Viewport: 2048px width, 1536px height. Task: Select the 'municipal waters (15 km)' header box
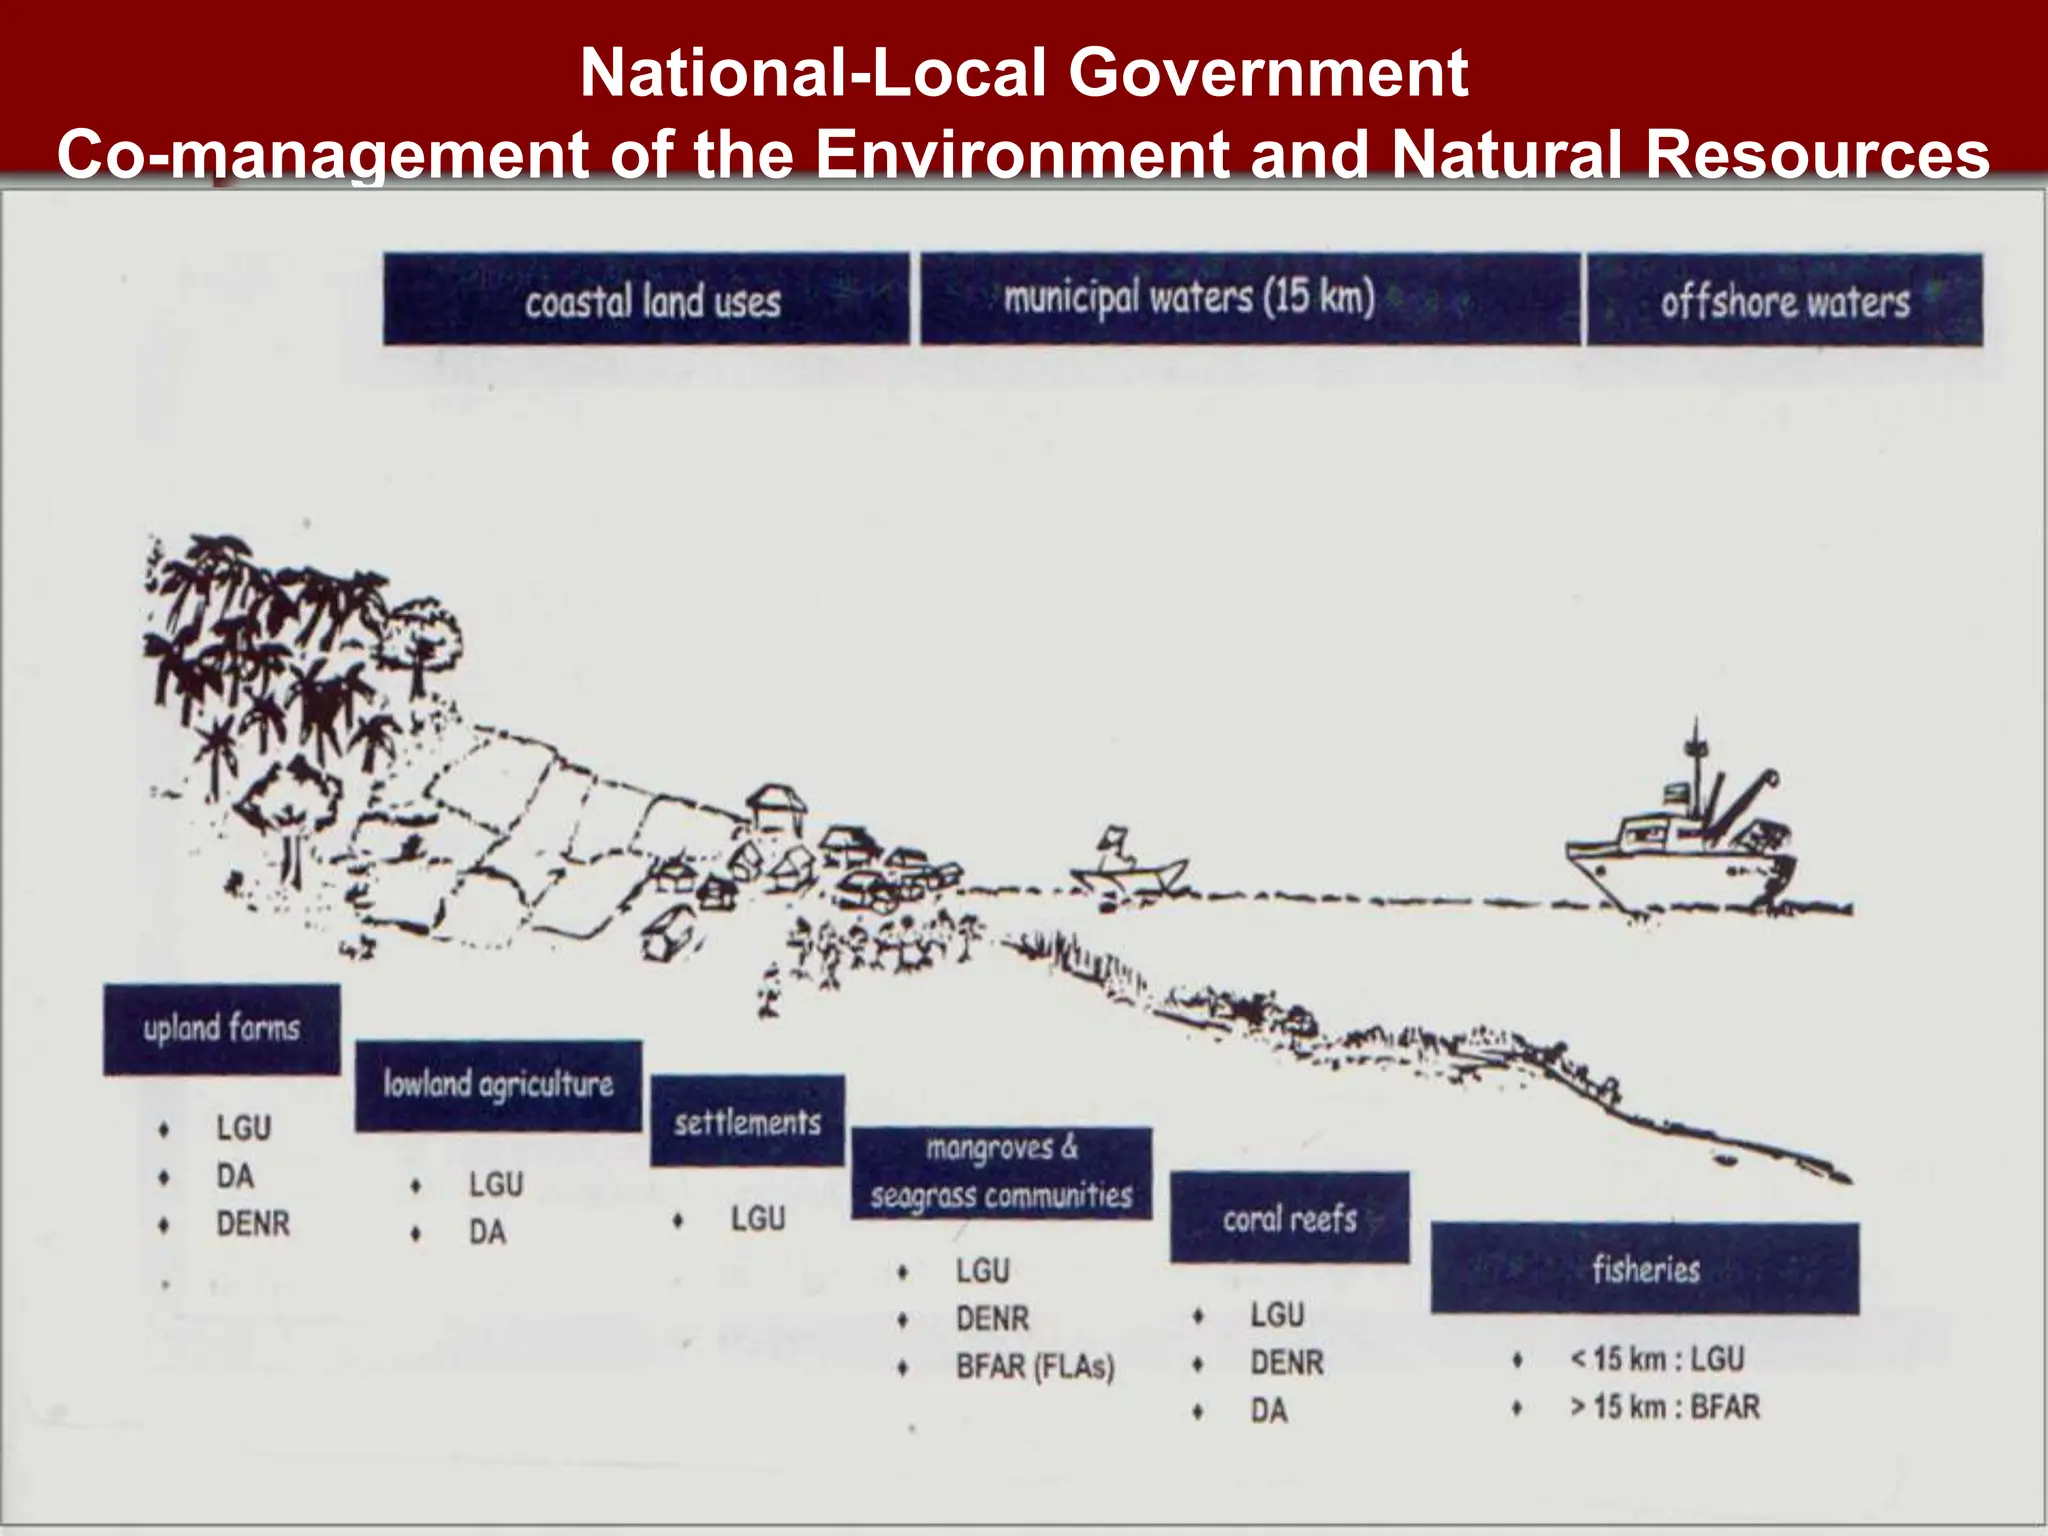click(x=1250, y=299)
